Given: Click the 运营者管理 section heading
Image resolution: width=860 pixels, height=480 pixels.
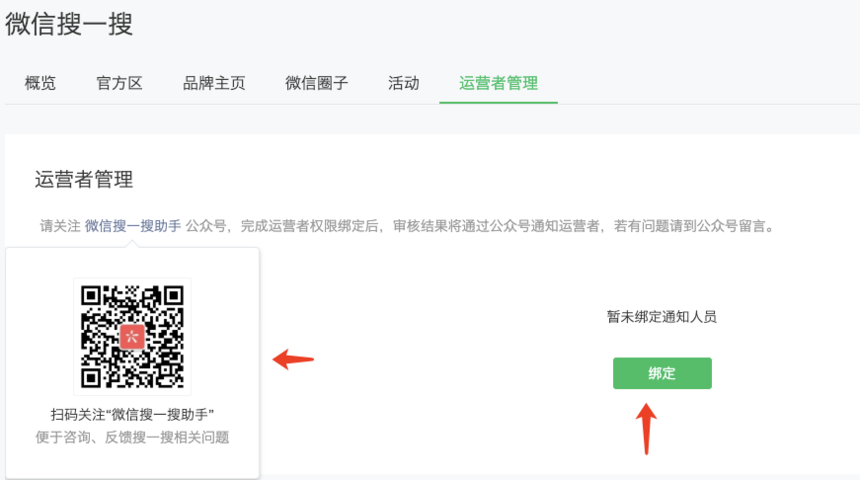Looking at the screenshot, I should click(x=84, y=179).
